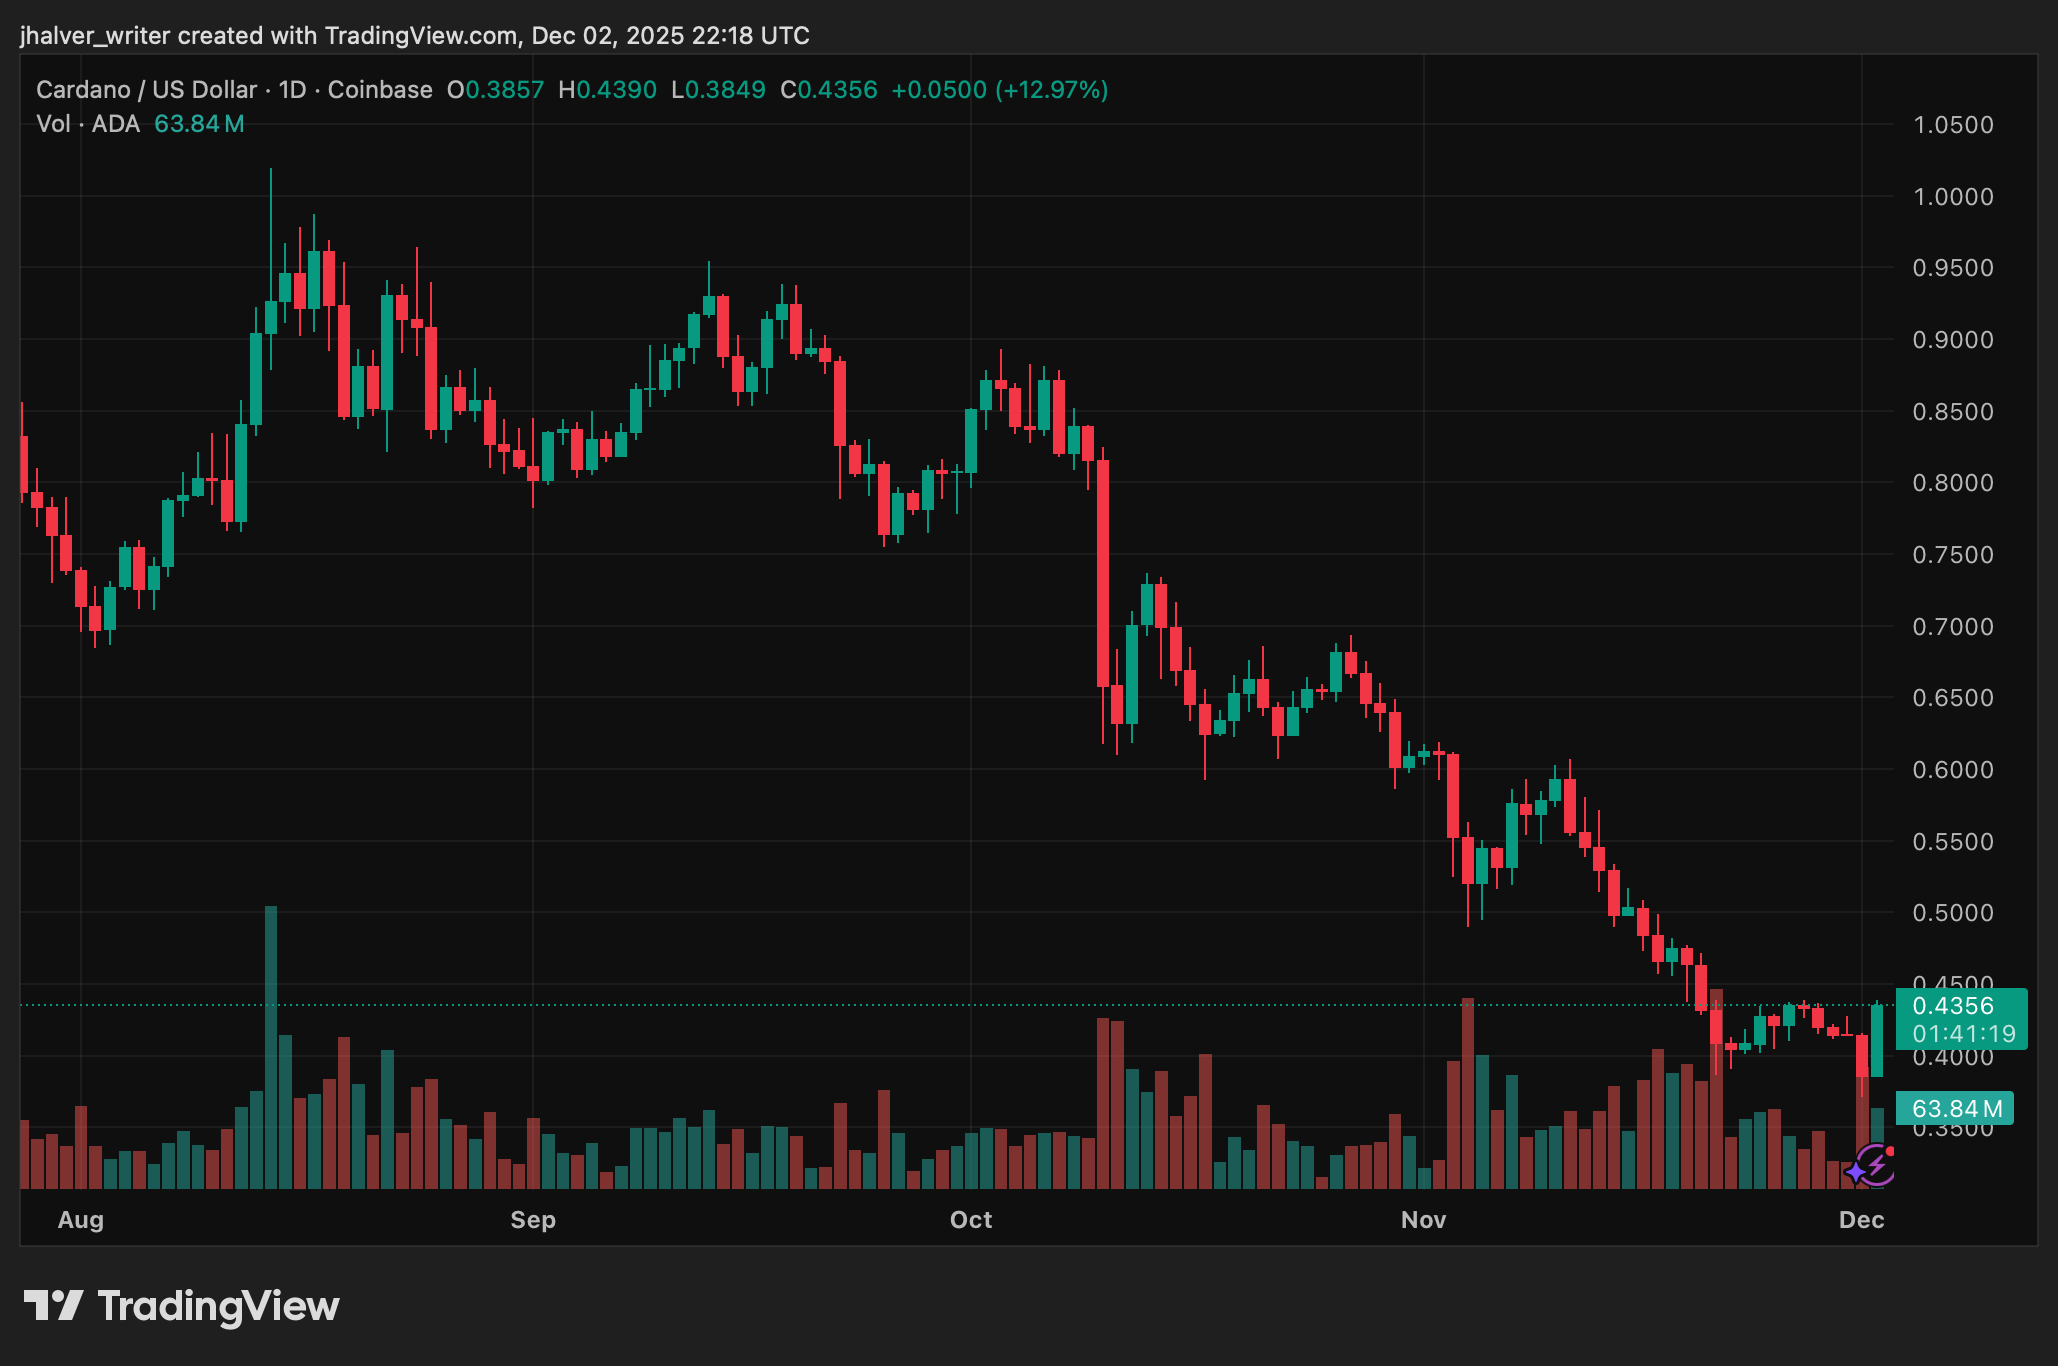Screen dimensions: 2058x1366
Task: Click the last green candle near December
Action: [x=1877, y=1040]
